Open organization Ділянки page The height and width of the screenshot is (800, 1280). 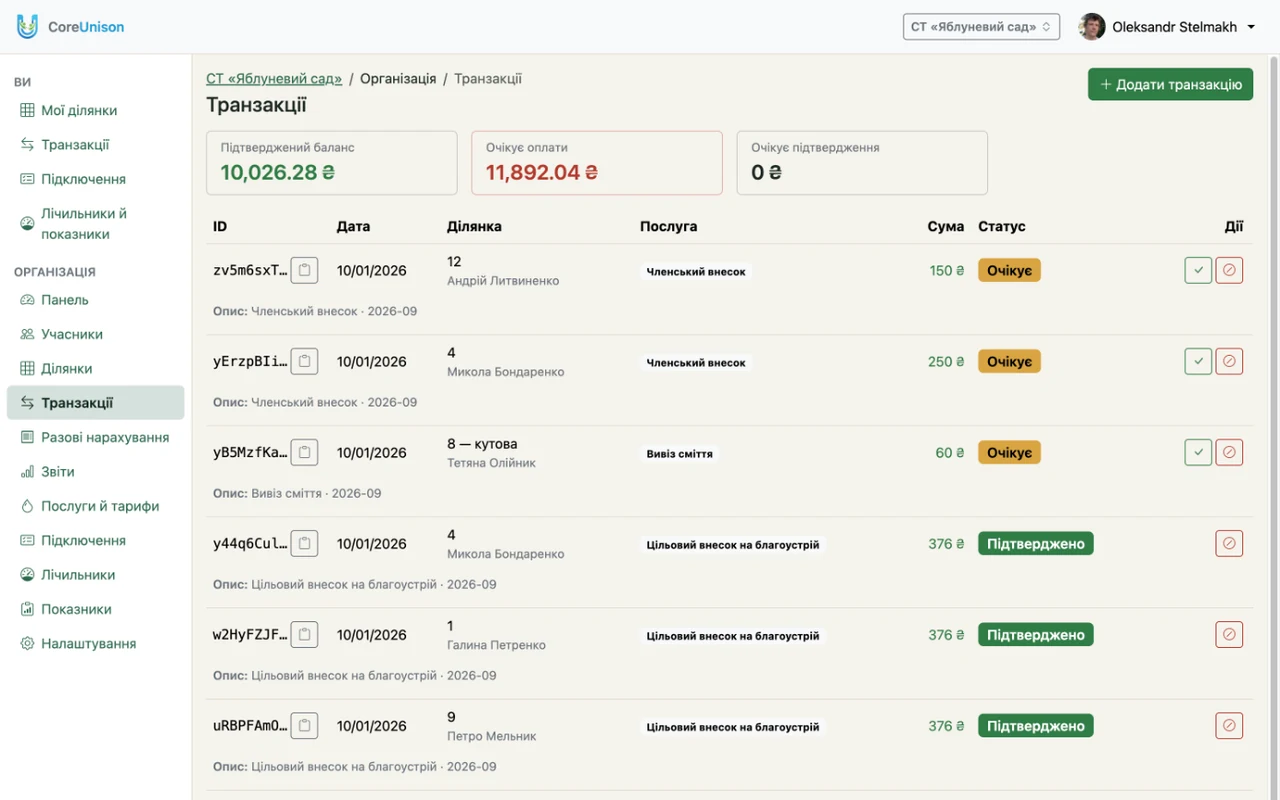click(96, 369)
